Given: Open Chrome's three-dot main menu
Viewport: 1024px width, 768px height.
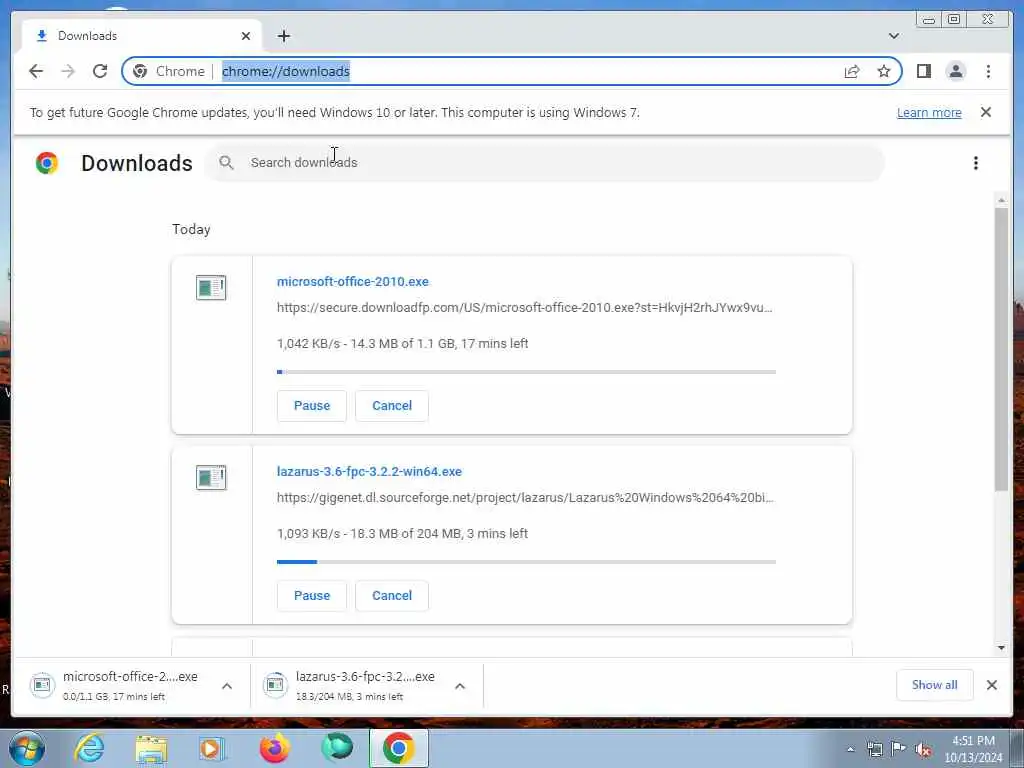Looking at the screenshot, I should (x=988, y=71).
